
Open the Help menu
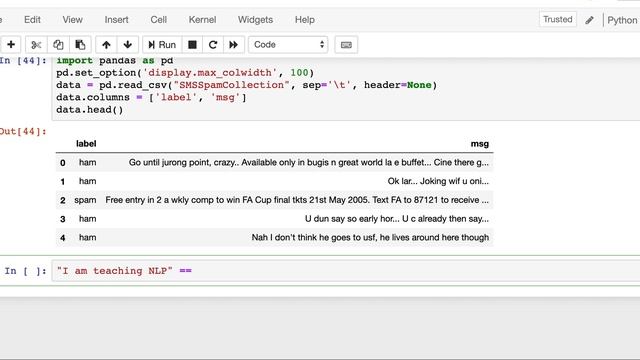pyautogui.click(x=305, y=20)
